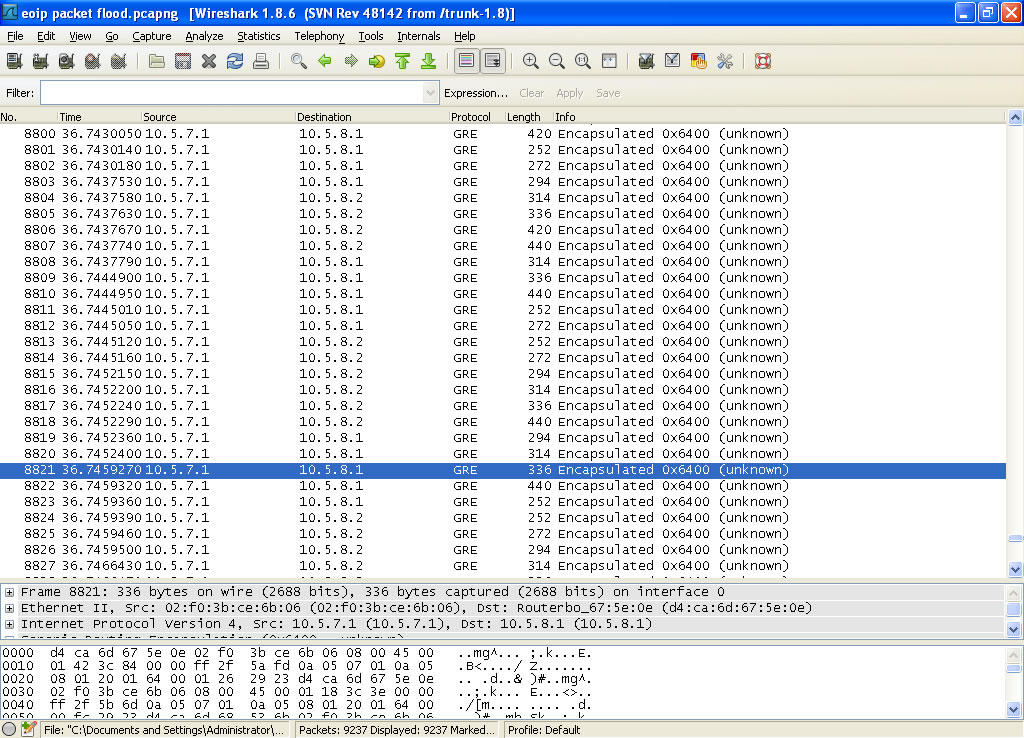Image resolution: width=1024 pixels, height=738 pixels.
Task: Click into the display Filter field
Action: [x=232, y=93]
